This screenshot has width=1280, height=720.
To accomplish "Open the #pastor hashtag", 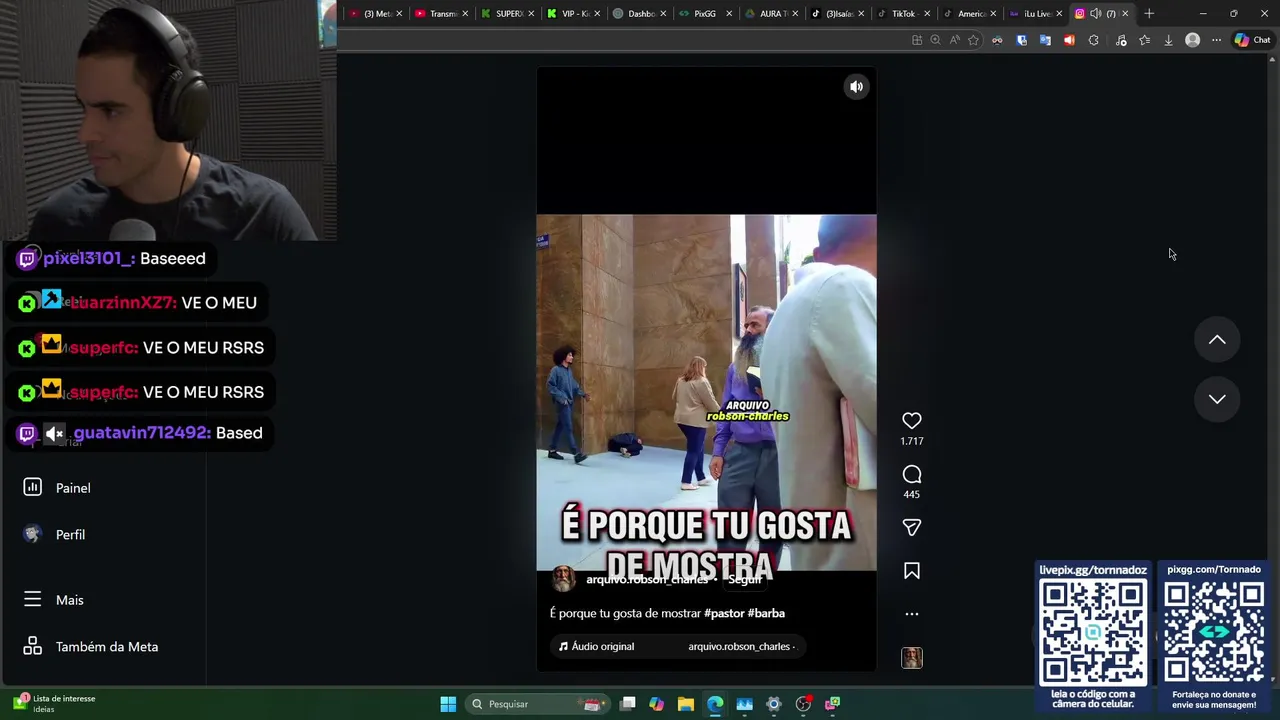I will tap(724, 613).
